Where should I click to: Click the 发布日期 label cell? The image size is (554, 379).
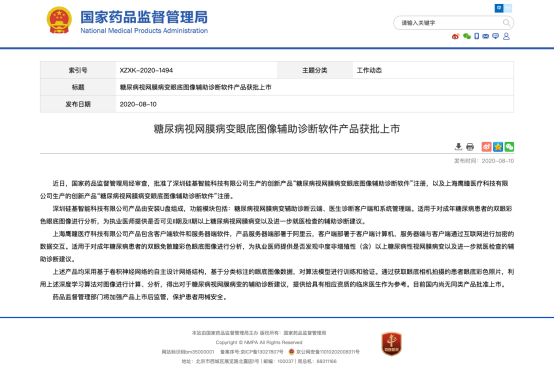[x=78, y=104]
